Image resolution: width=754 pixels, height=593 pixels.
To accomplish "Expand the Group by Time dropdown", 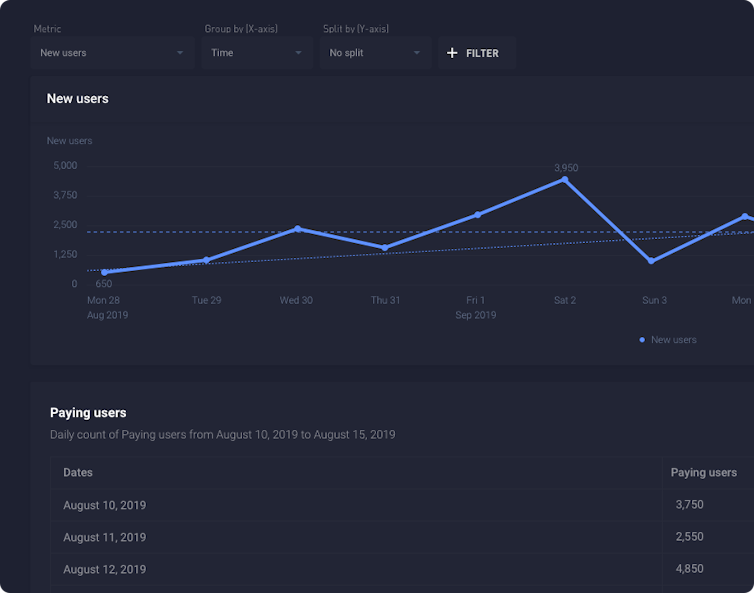I will [257, 53].
